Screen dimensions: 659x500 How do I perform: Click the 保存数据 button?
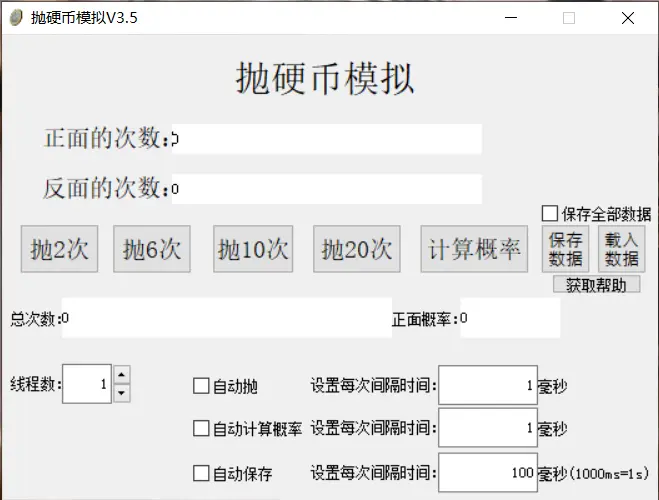(x=565, y=249)
